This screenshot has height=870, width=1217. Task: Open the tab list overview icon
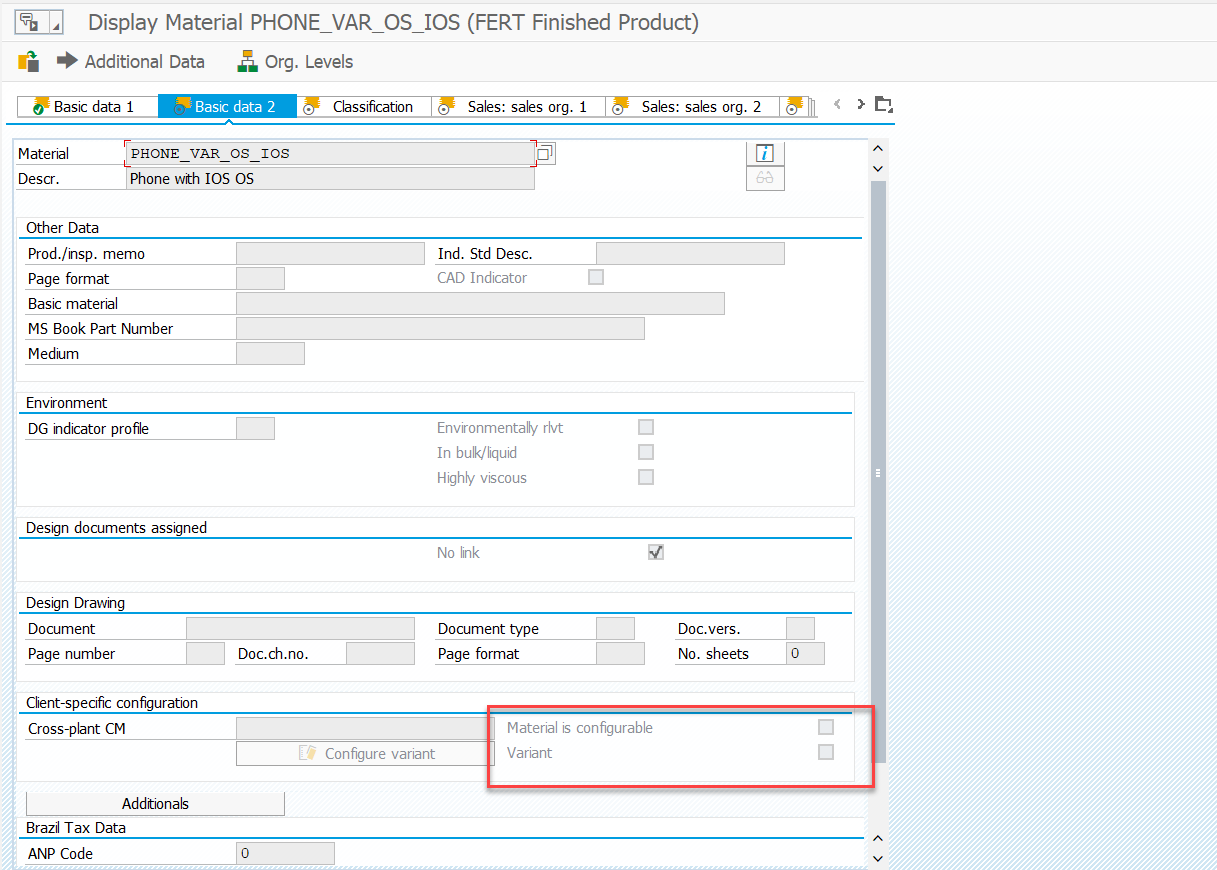[883, 104]
